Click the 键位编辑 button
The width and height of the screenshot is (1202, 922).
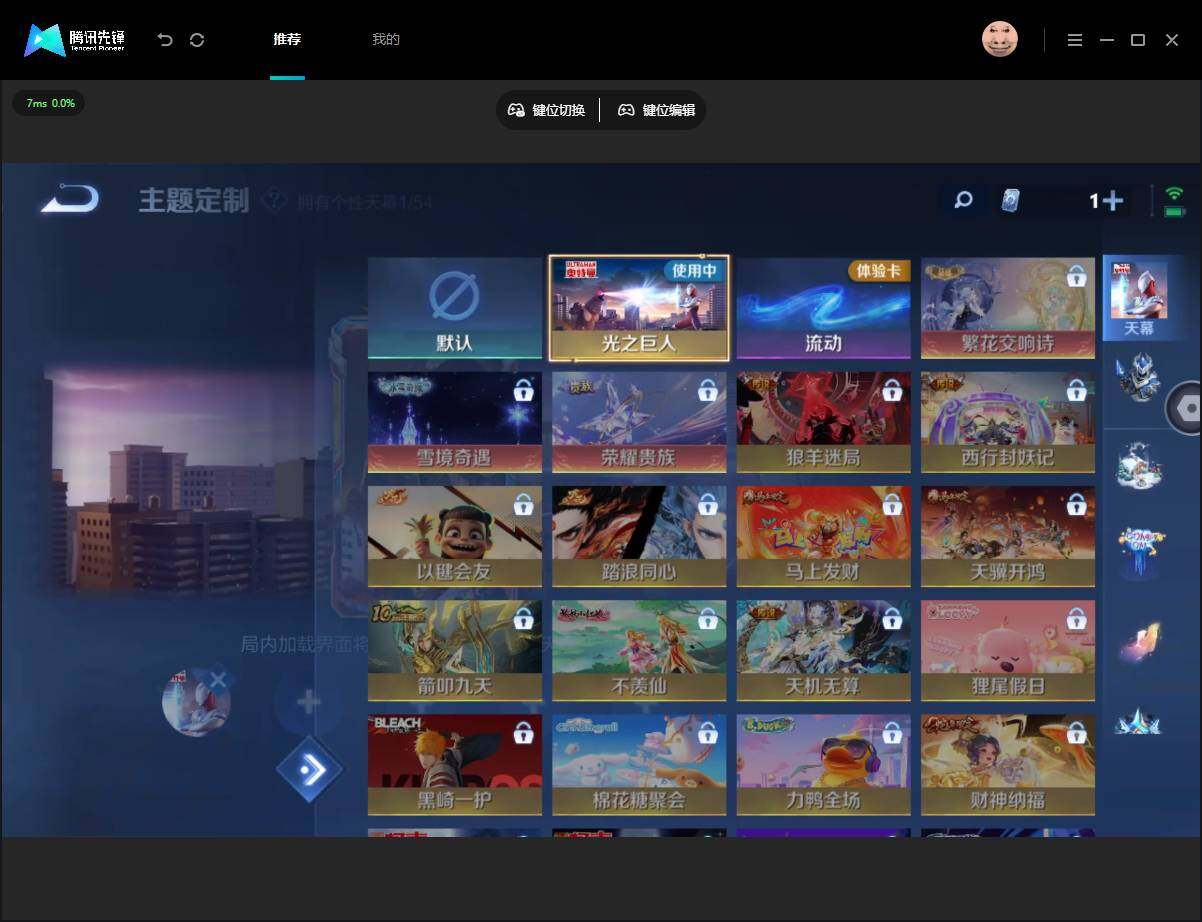tap(656, 110)
